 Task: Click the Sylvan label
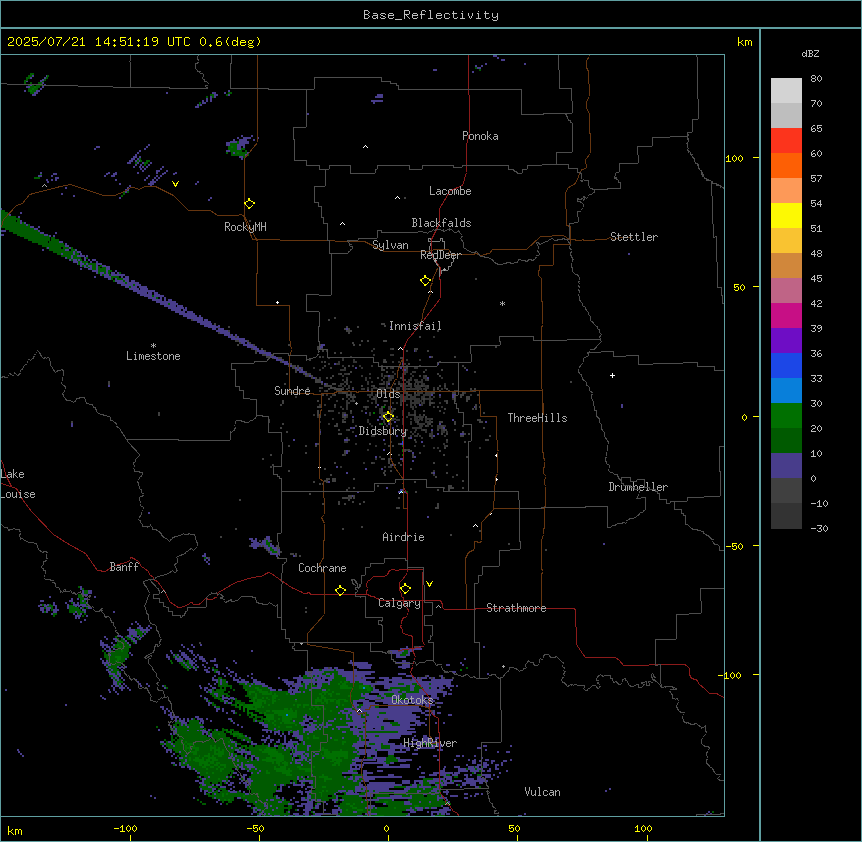tap(390, 245)
